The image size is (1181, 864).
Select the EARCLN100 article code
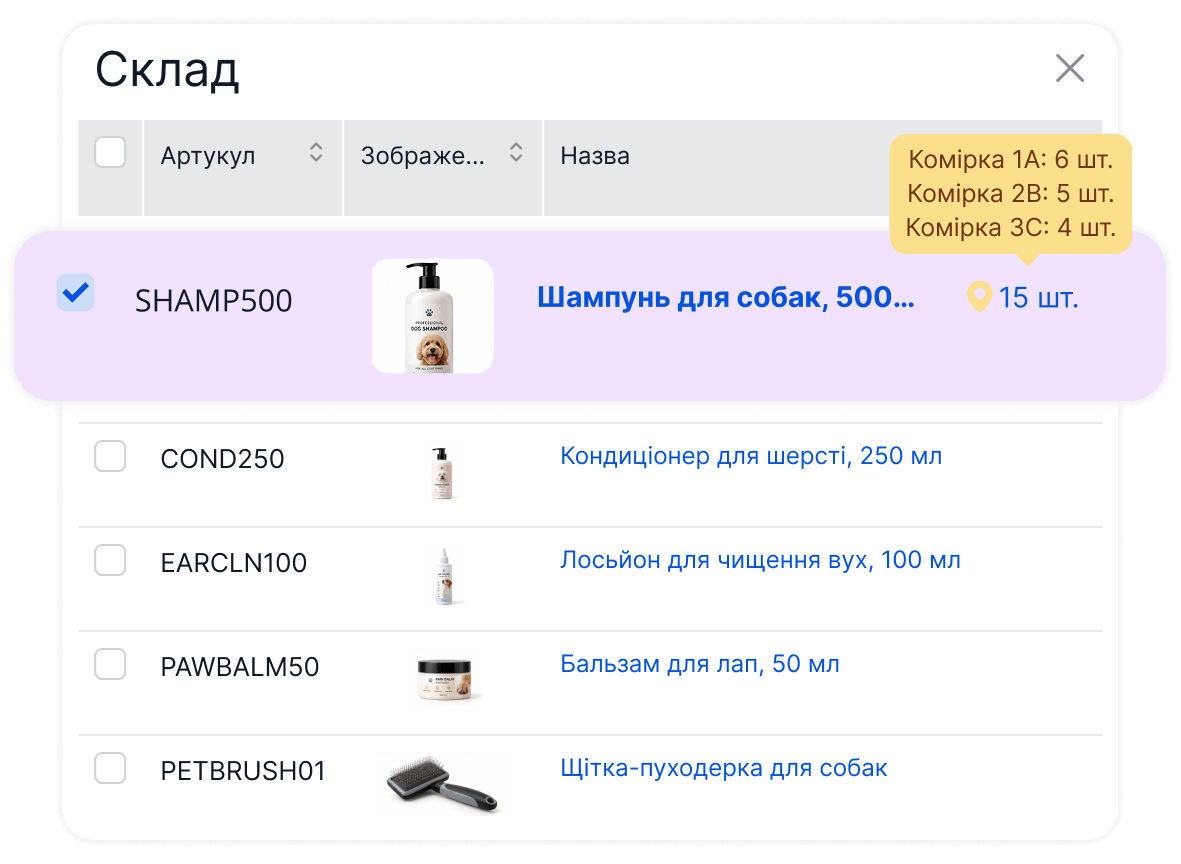pyautogui.click(x=233, y=563)
